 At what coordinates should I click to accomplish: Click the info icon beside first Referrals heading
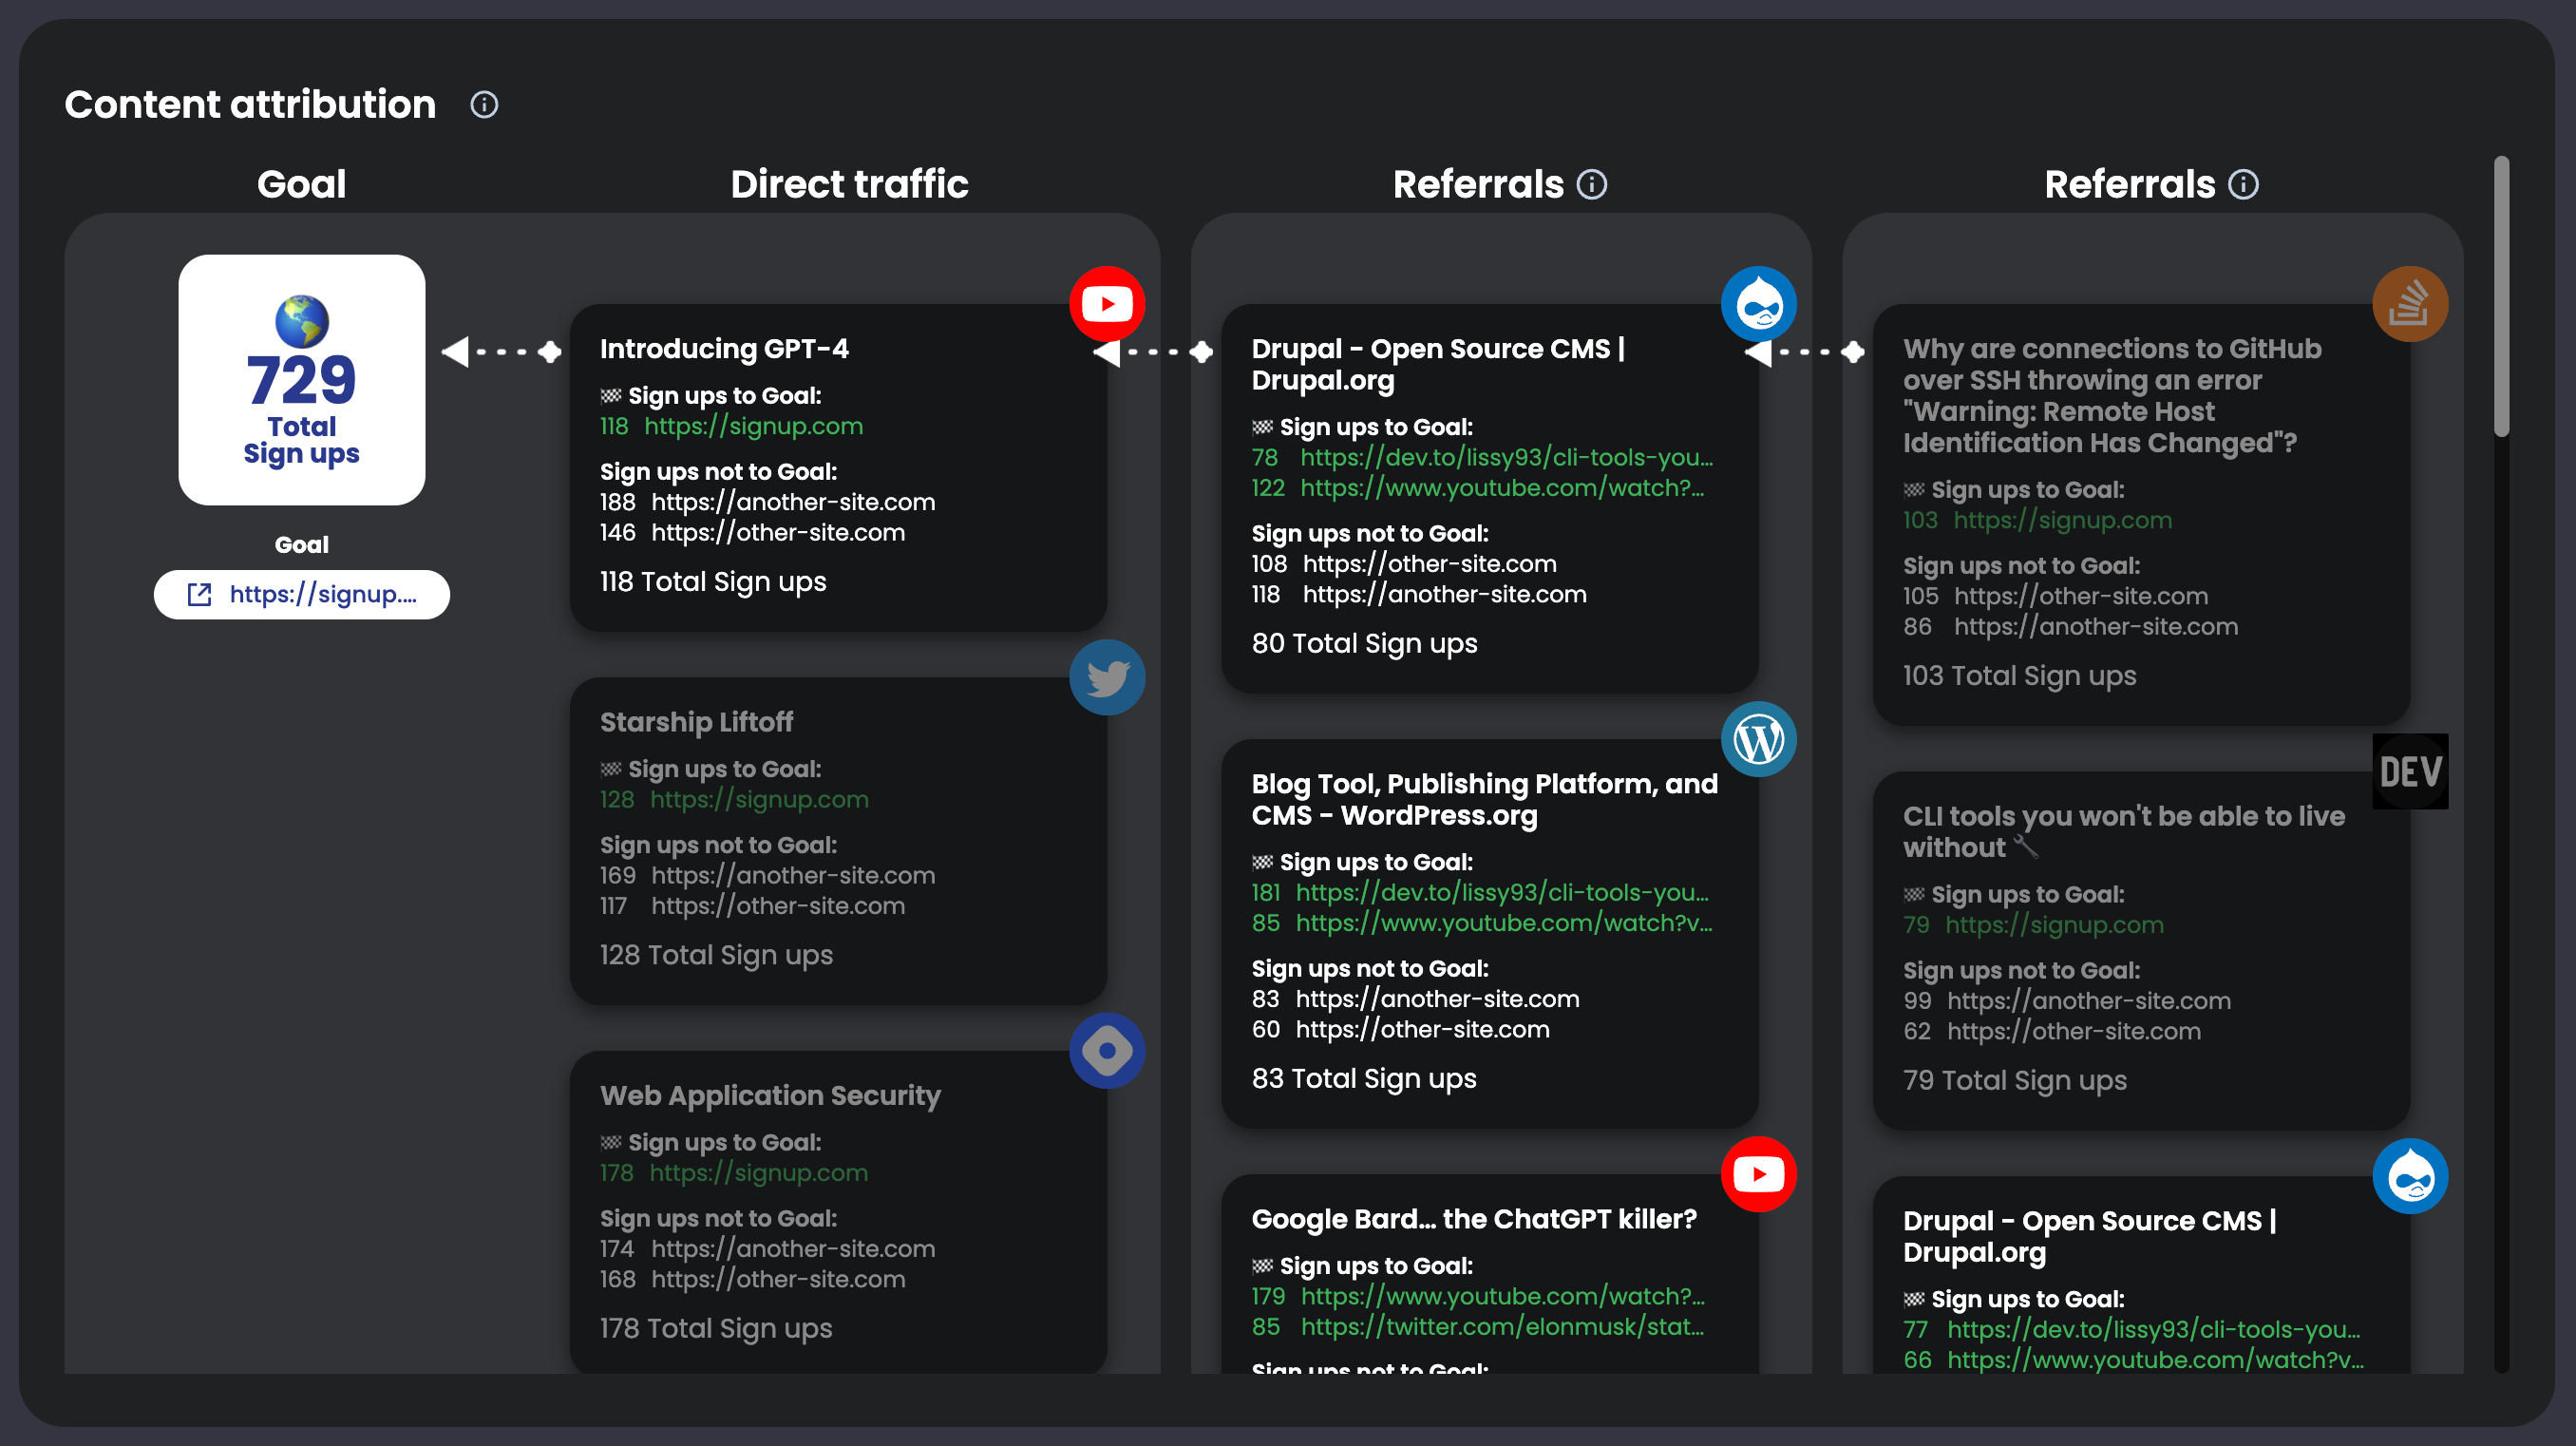click(1592, 185)
